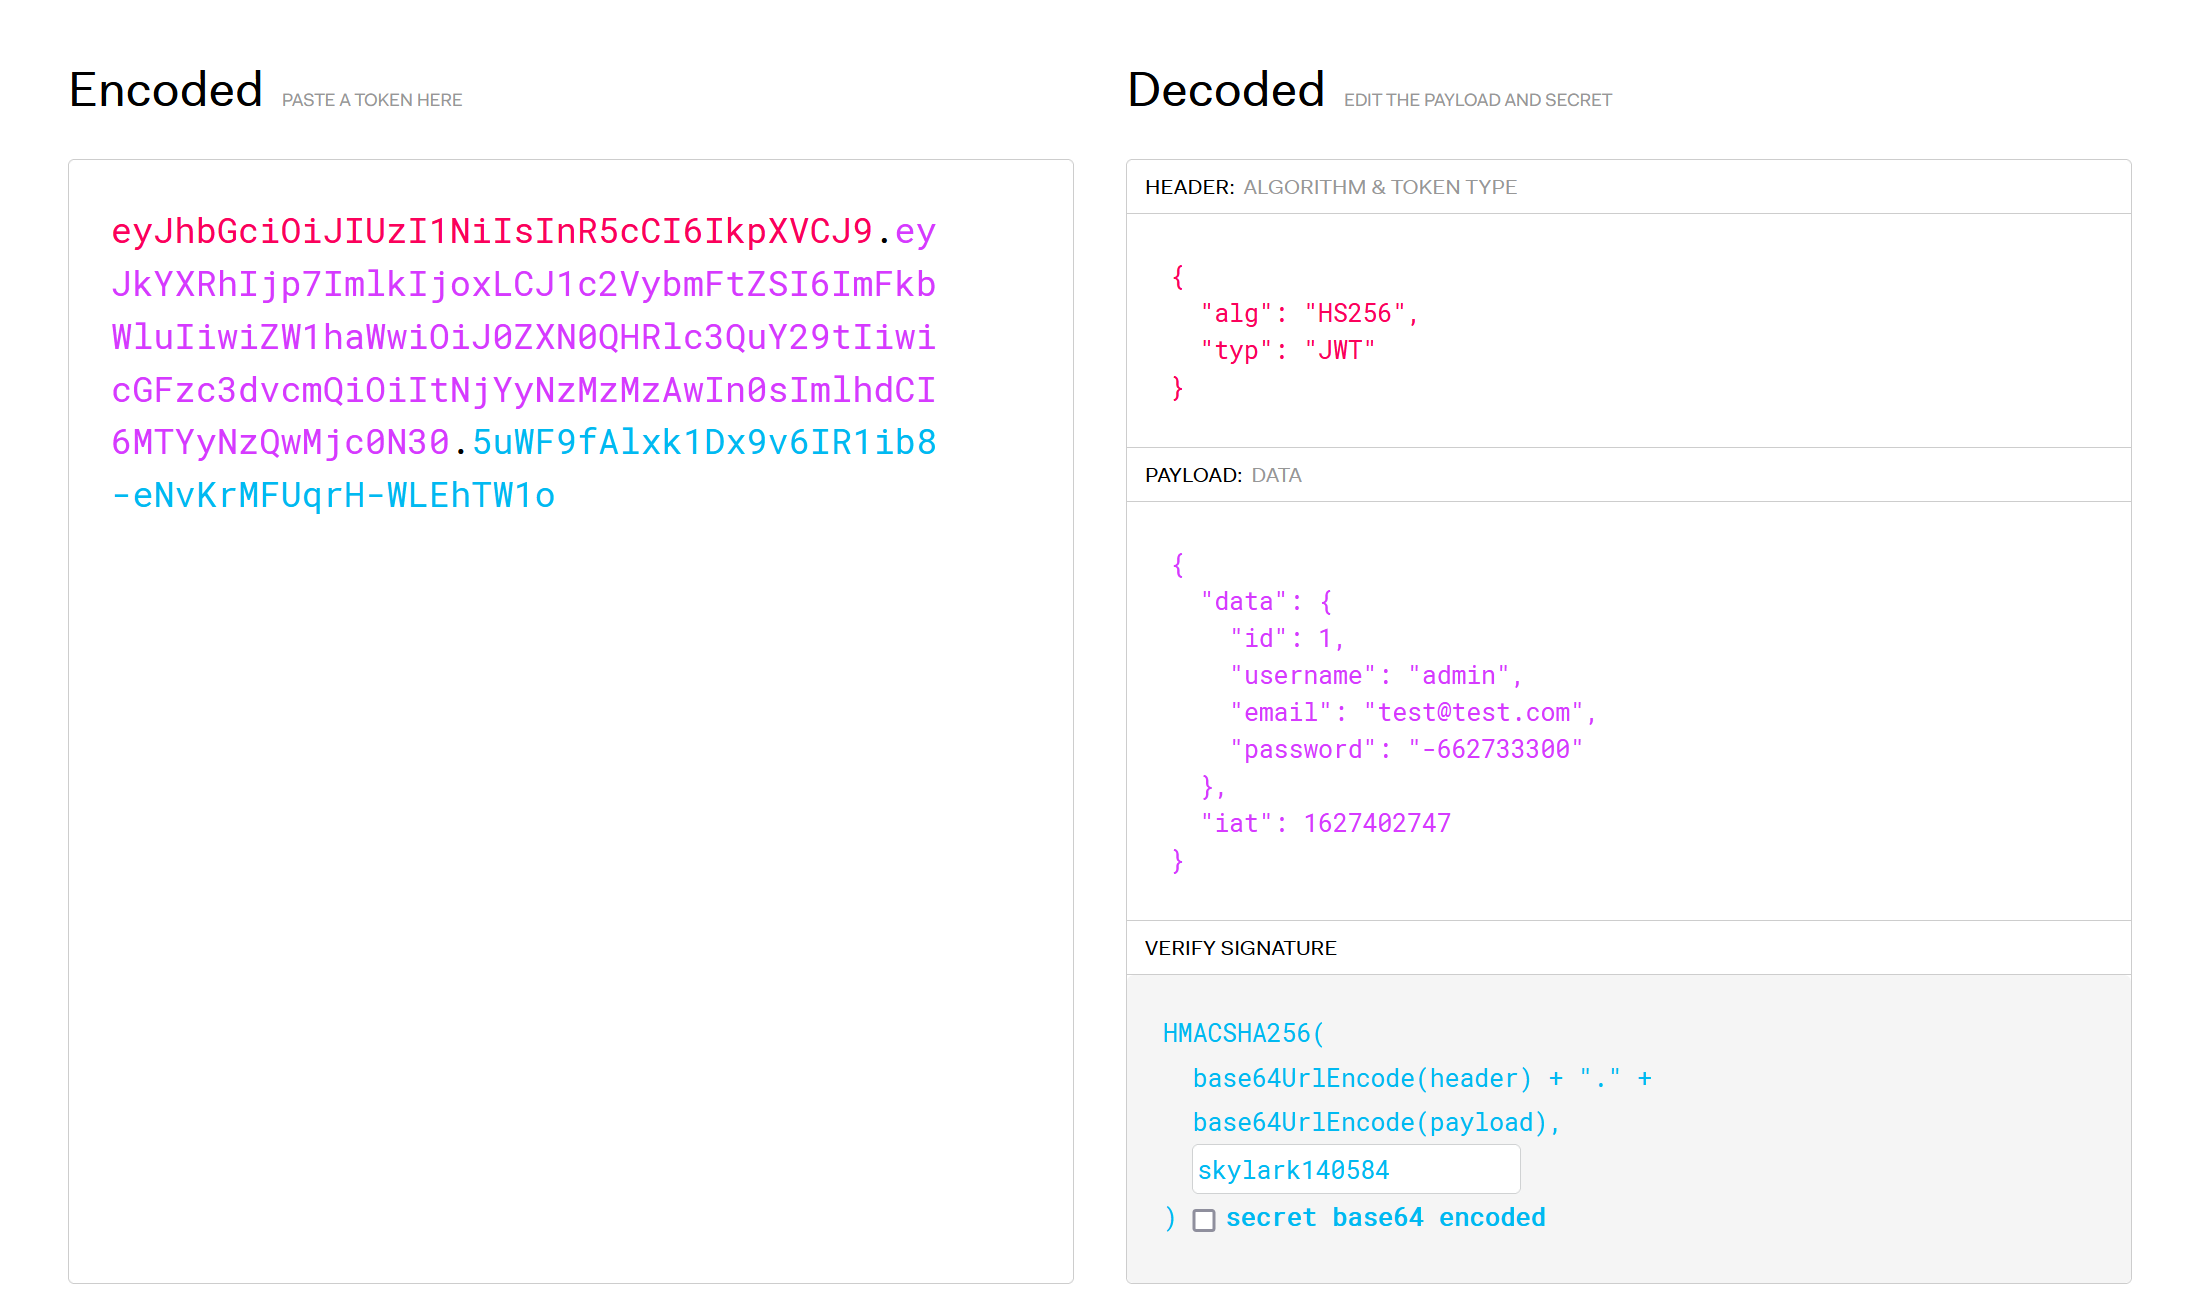This screenshot has width=2207, height=1310.
Task: Check the secret base64 encoded checkbox
Action: pyautogui.click(x=1204, y=1220)
